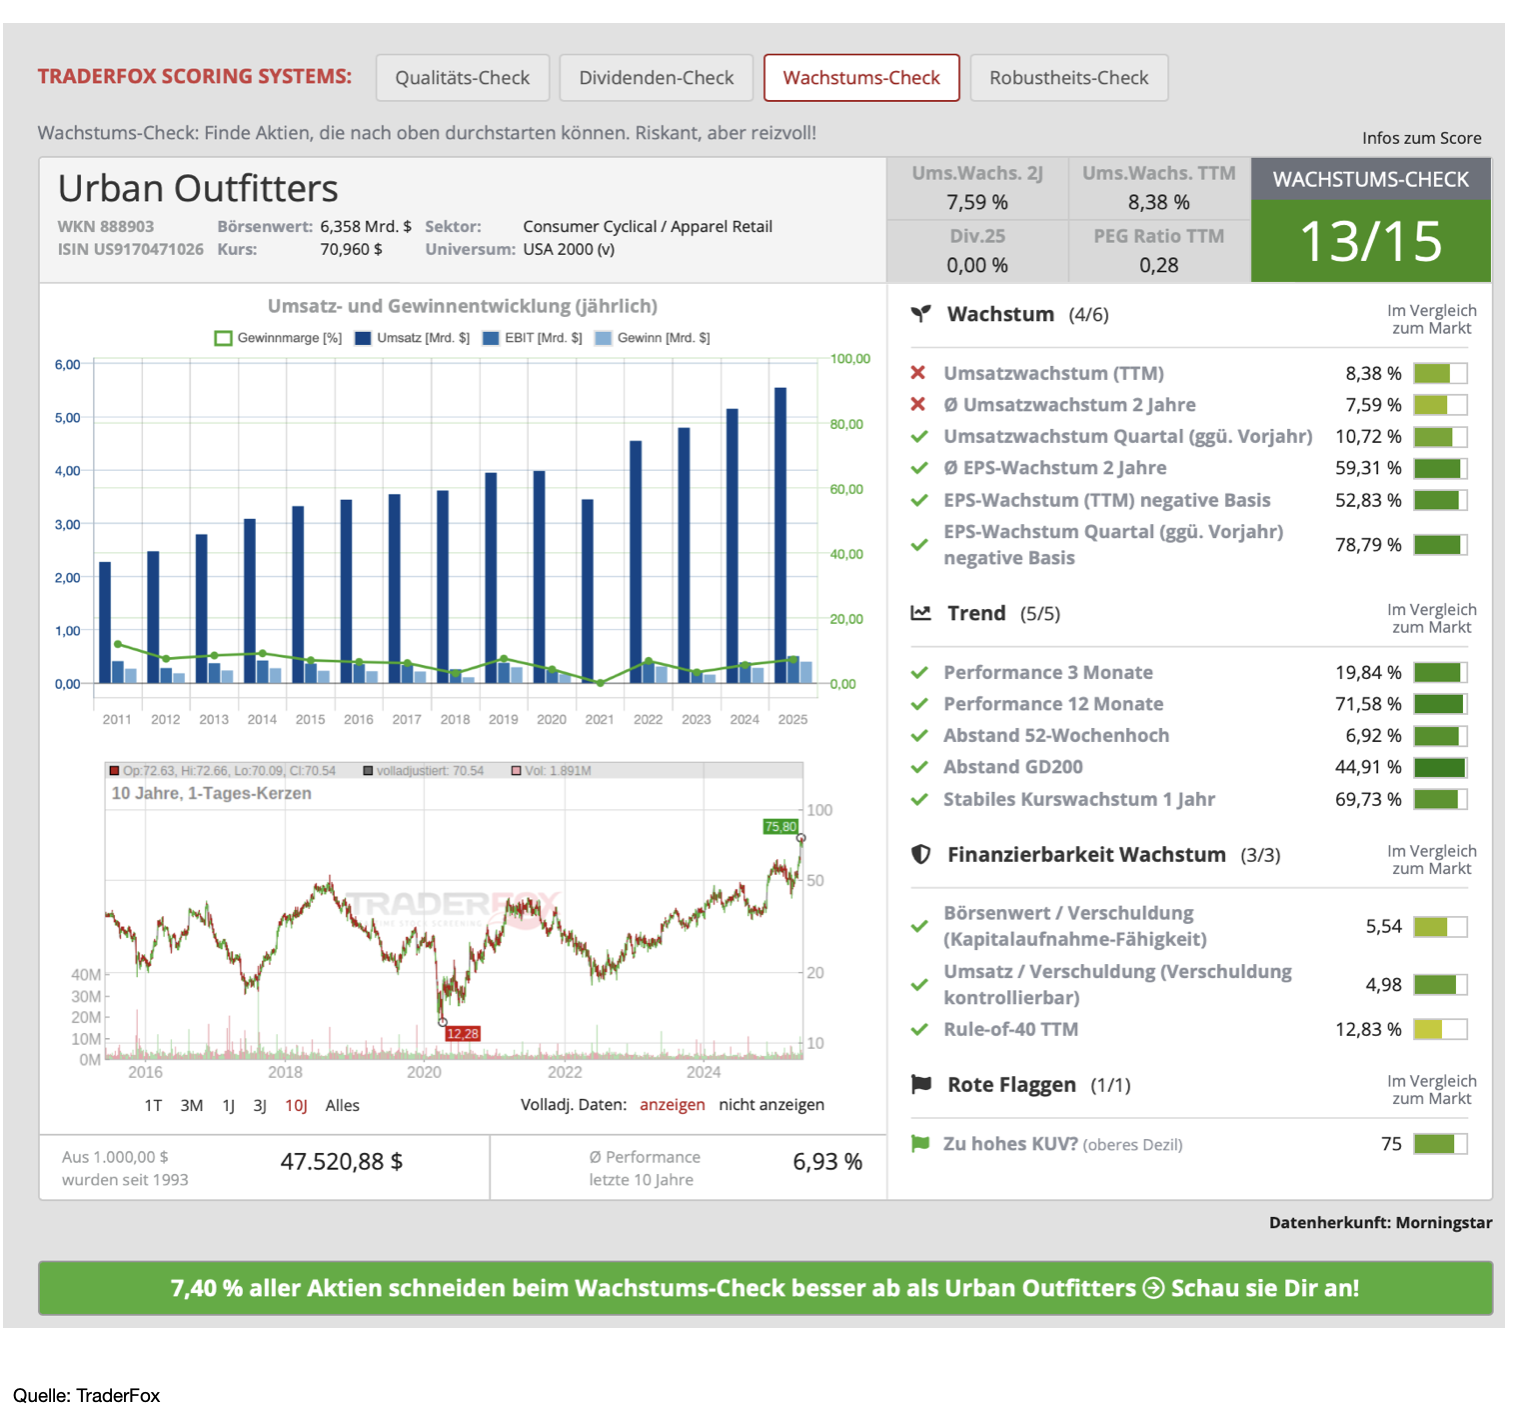The width and height of the screenshot is (1522, 1418).
Task: Click the arrow circle icon in the green banner
Action: [1153, 1288]
